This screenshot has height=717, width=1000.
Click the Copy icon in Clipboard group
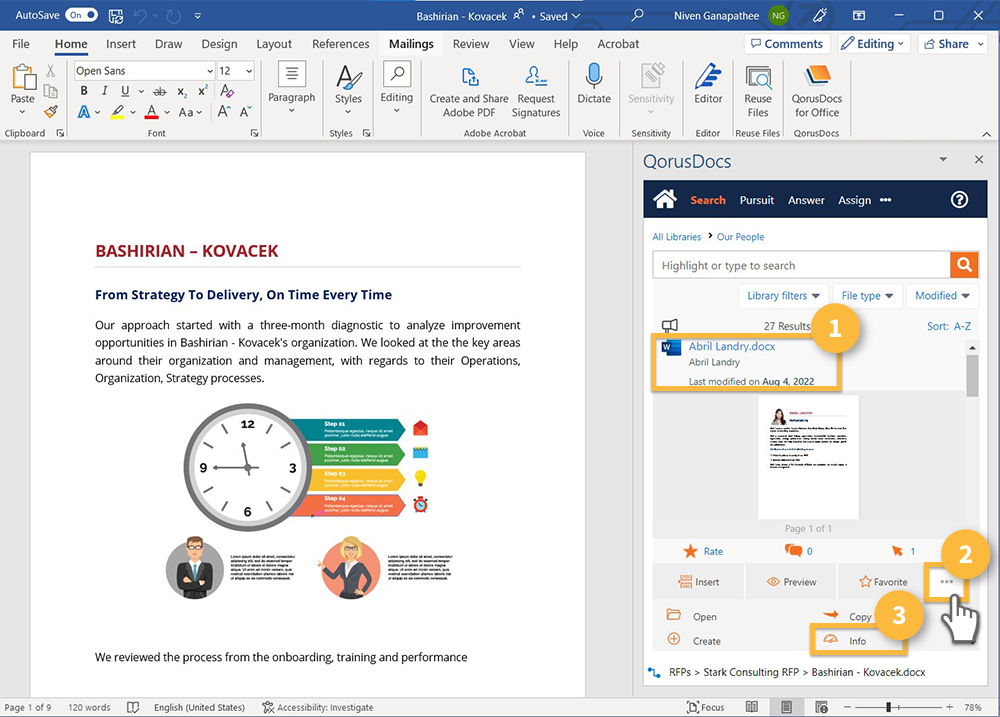(x=51, y=91)
